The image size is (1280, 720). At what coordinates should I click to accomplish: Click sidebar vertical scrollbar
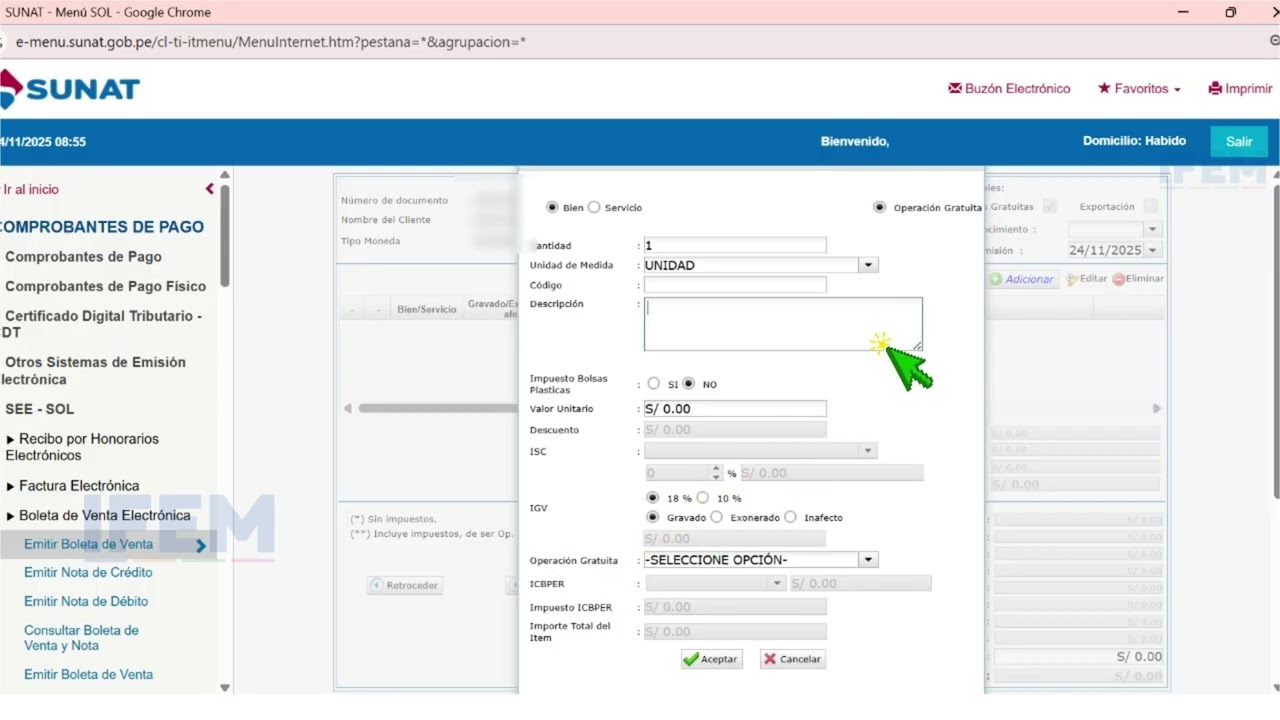tap(225, 236)
